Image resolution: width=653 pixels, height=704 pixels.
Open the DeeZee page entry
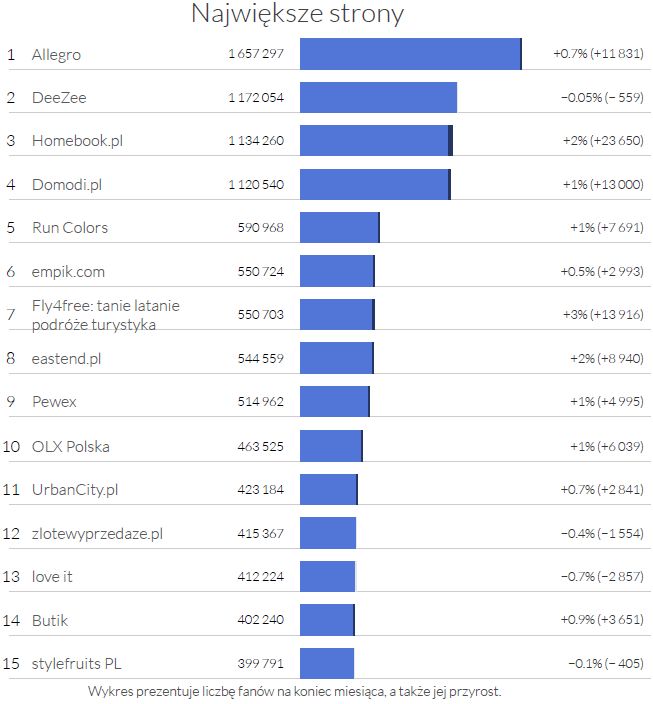pyautogui.click(x=59, y=98)
